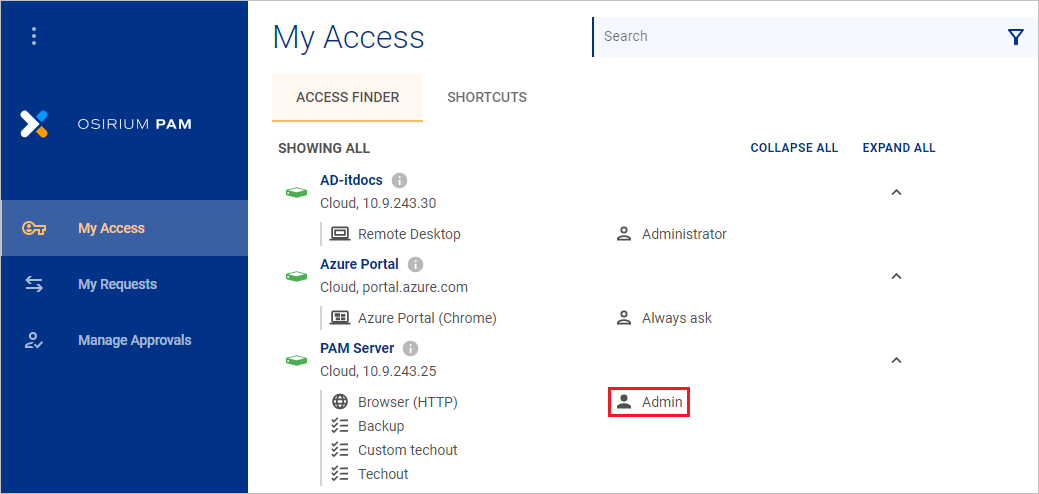Image resolution: width=1039 pixels, height=494 pixels.
Task: Switch to the Shortcuts tab
Action: [x=487, y=97]
